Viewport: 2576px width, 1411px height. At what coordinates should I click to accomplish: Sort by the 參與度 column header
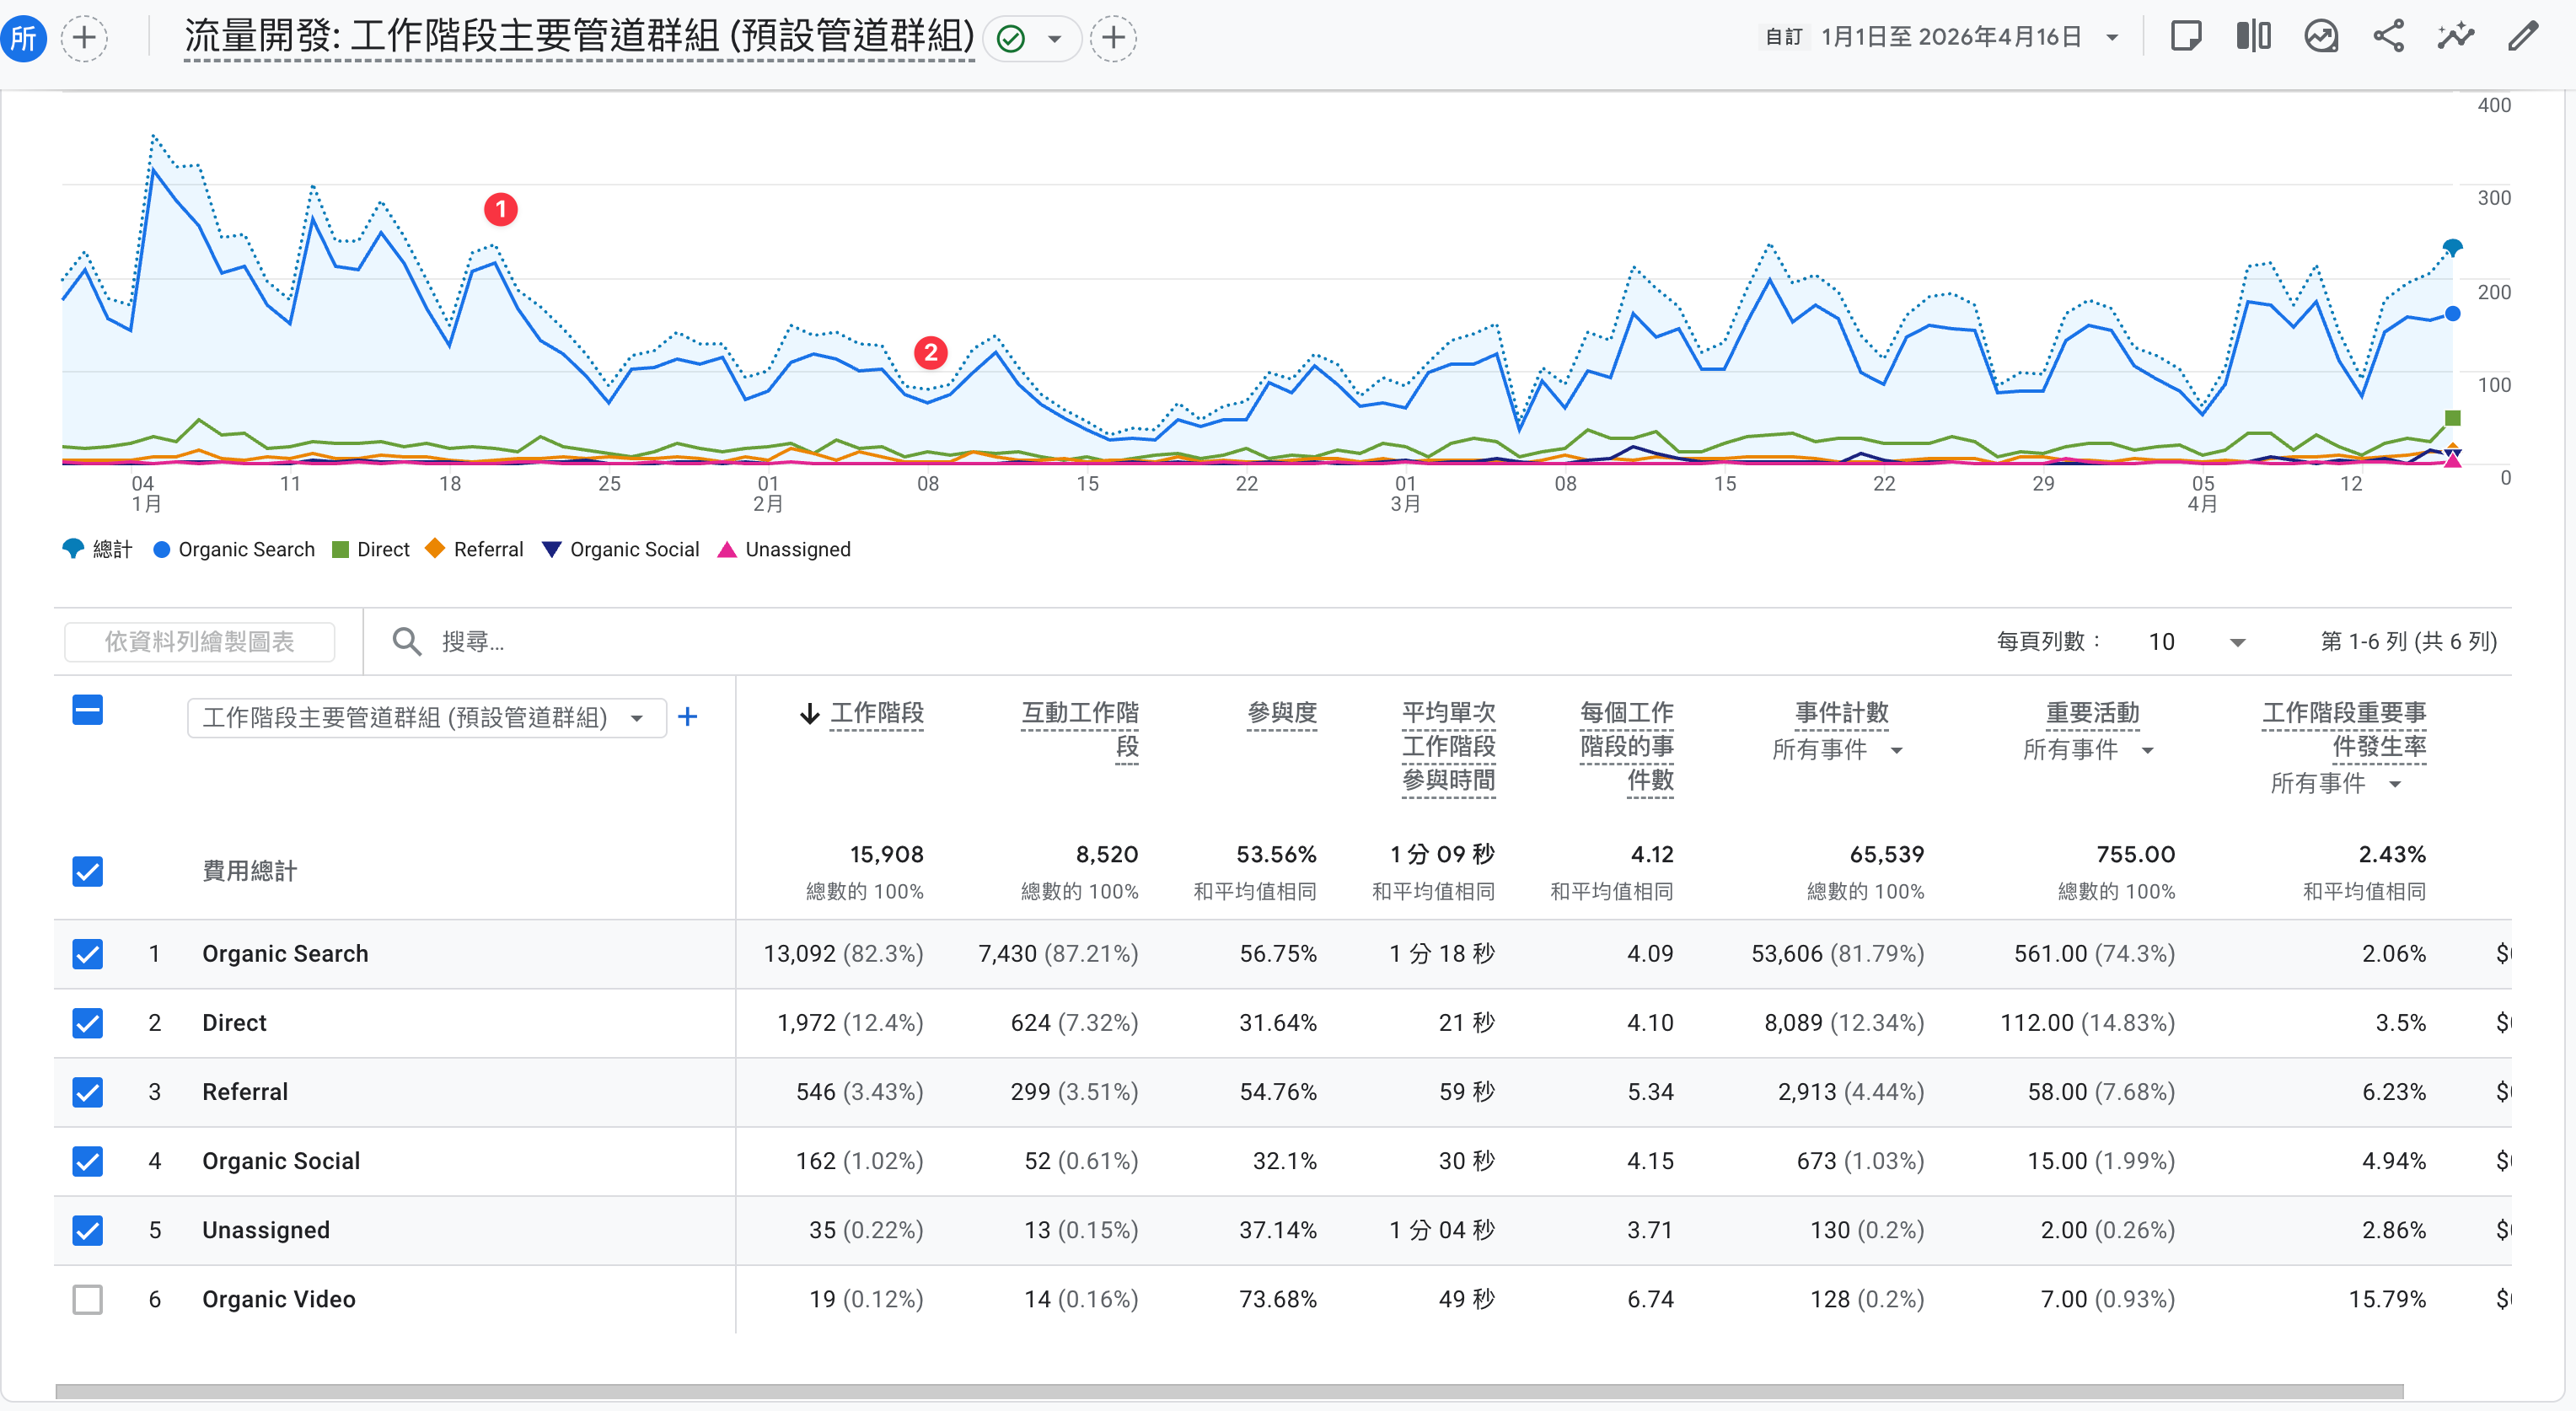click(1281, 713)
